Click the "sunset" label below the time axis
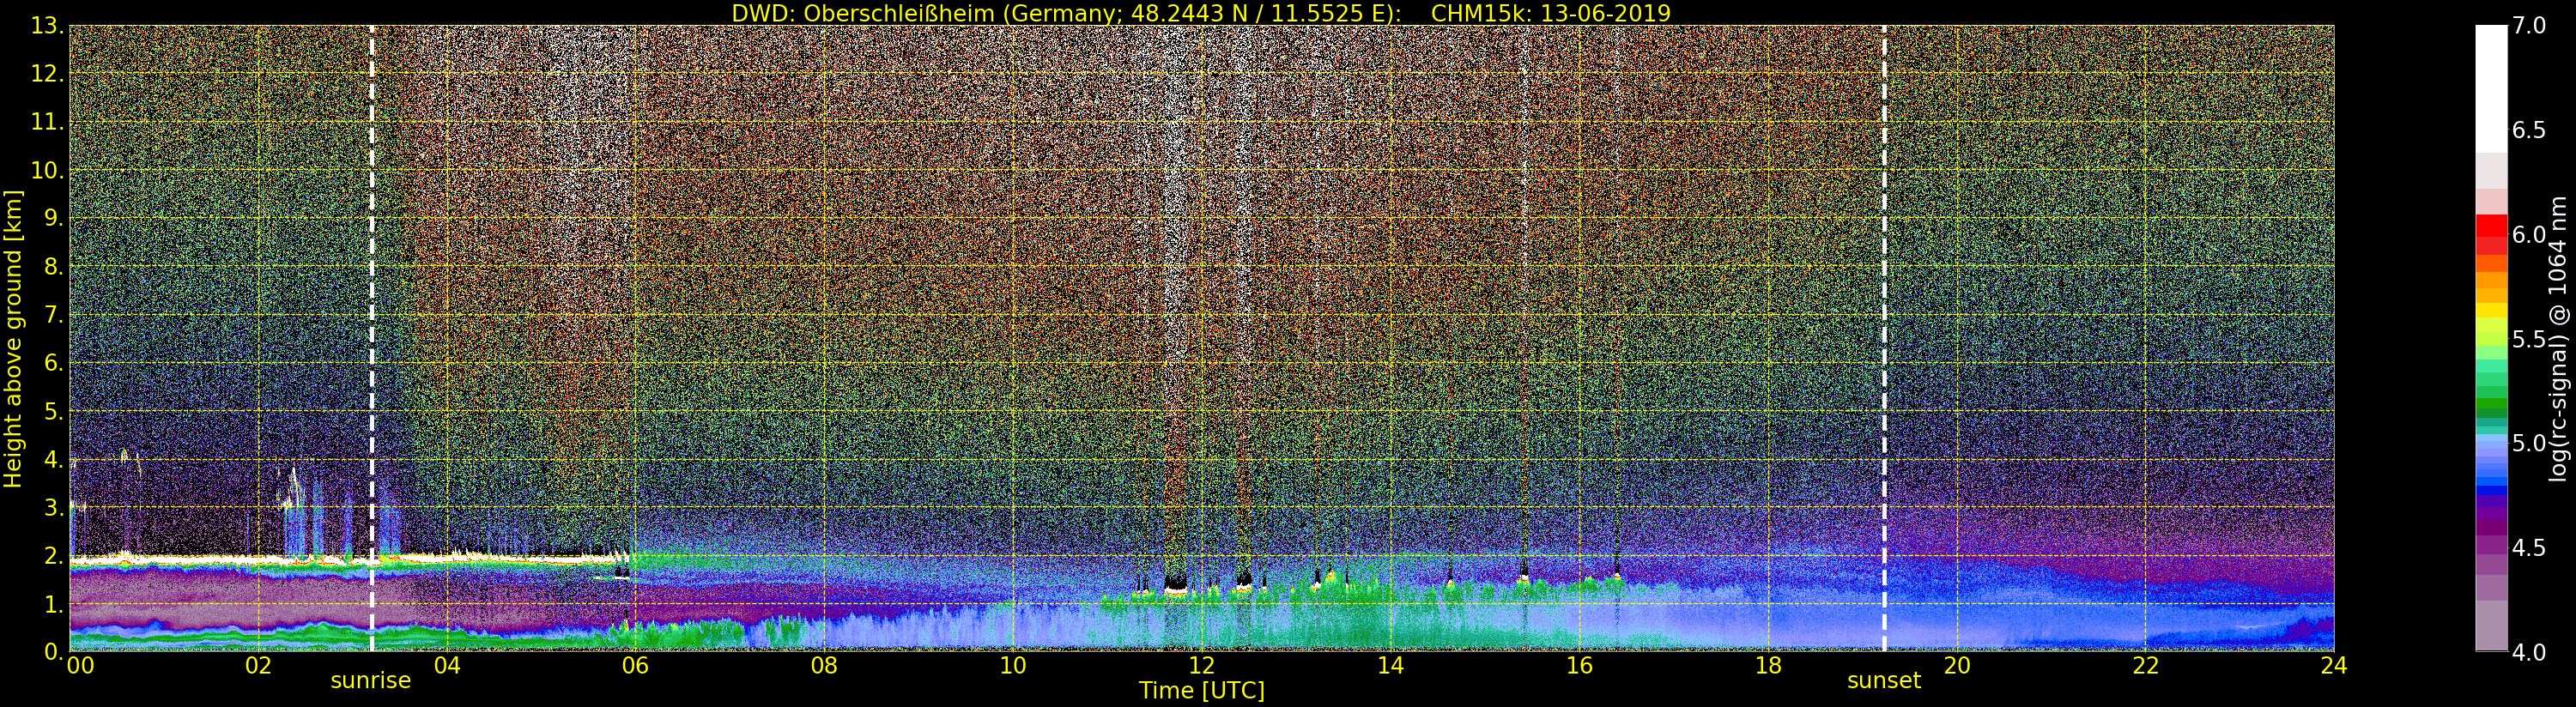The image size is (2576, 707). point(1884,680)
